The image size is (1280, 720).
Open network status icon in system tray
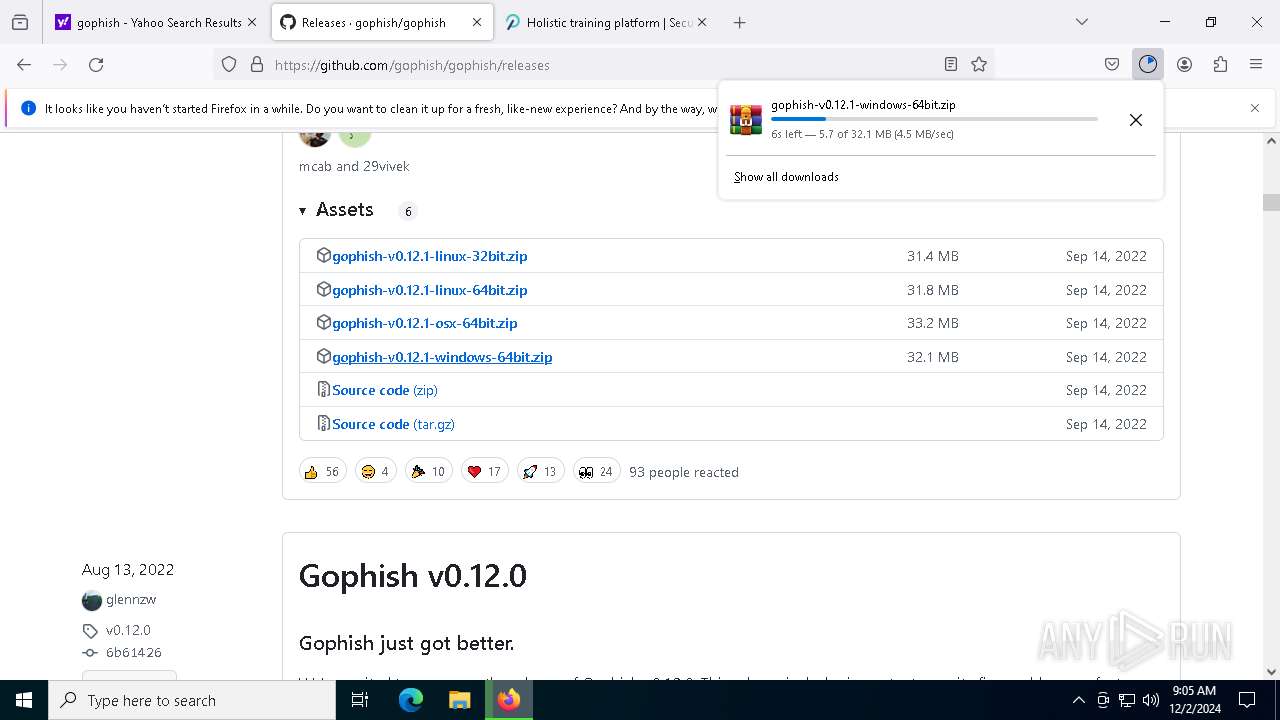pyautogui.click(x=1127, y=700)
